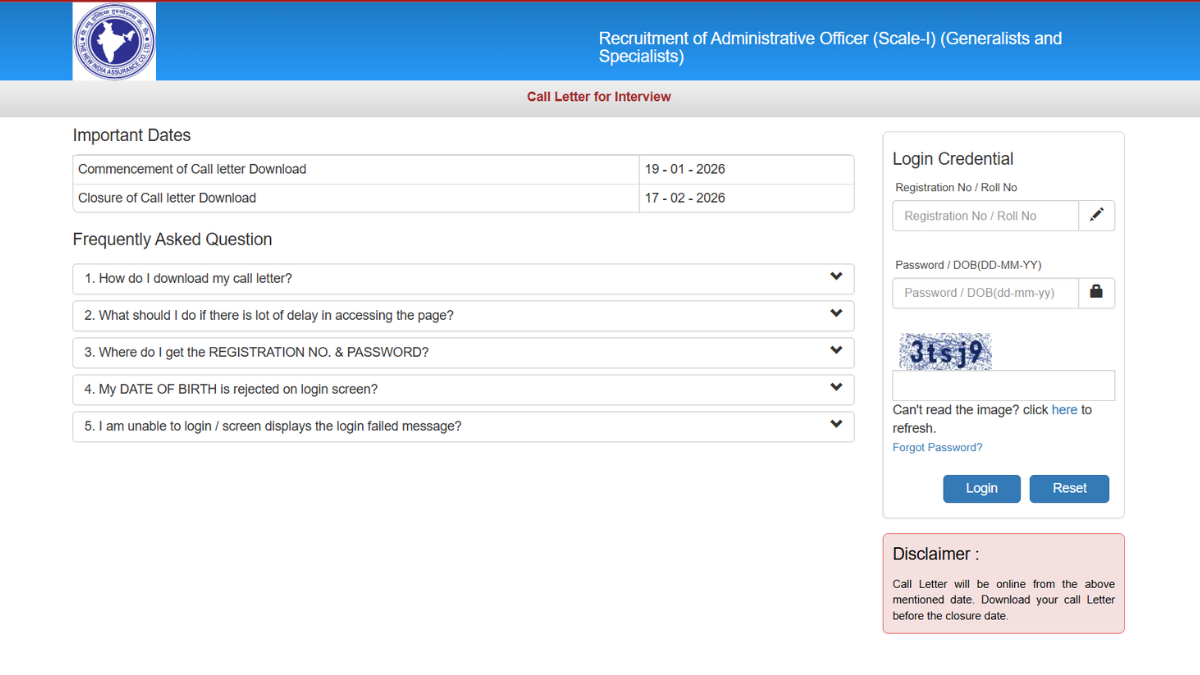Select the captcha text entry box
Image resolution: width=1200 pixels, height=675 pixels.
(1003, 386)
